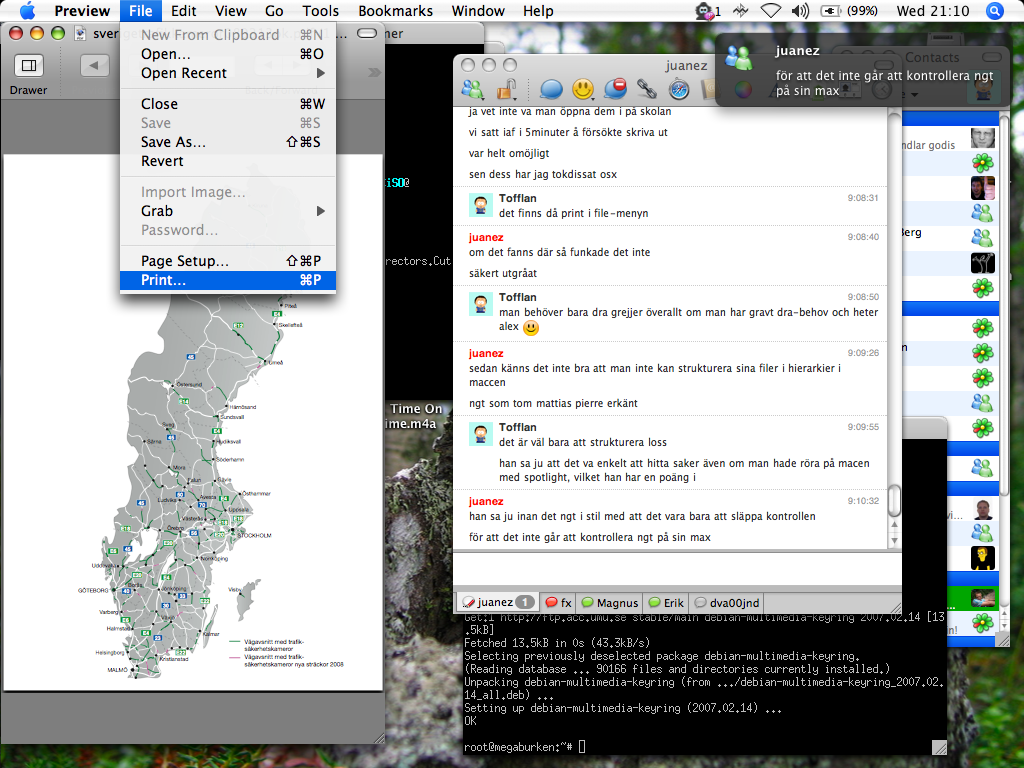This screenshot has height=768, width=1024.
Task: Open the yellow smiley emoticon picker
Action: (x=583, y=88)
